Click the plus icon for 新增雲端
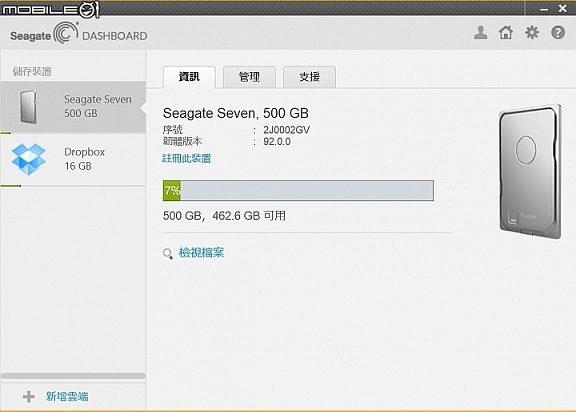This screenshot has width=576, height=412. pyautogui.click(x=29, y=396)
